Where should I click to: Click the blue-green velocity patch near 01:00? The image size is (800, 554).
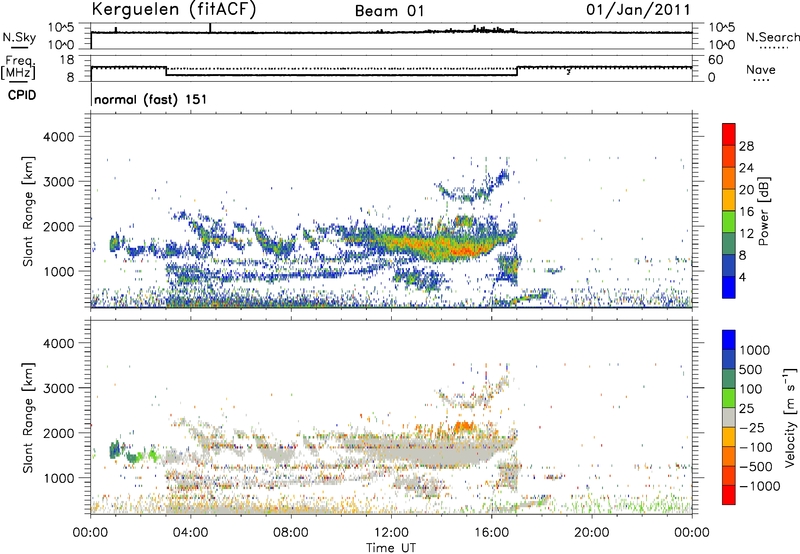coord(115,449)
